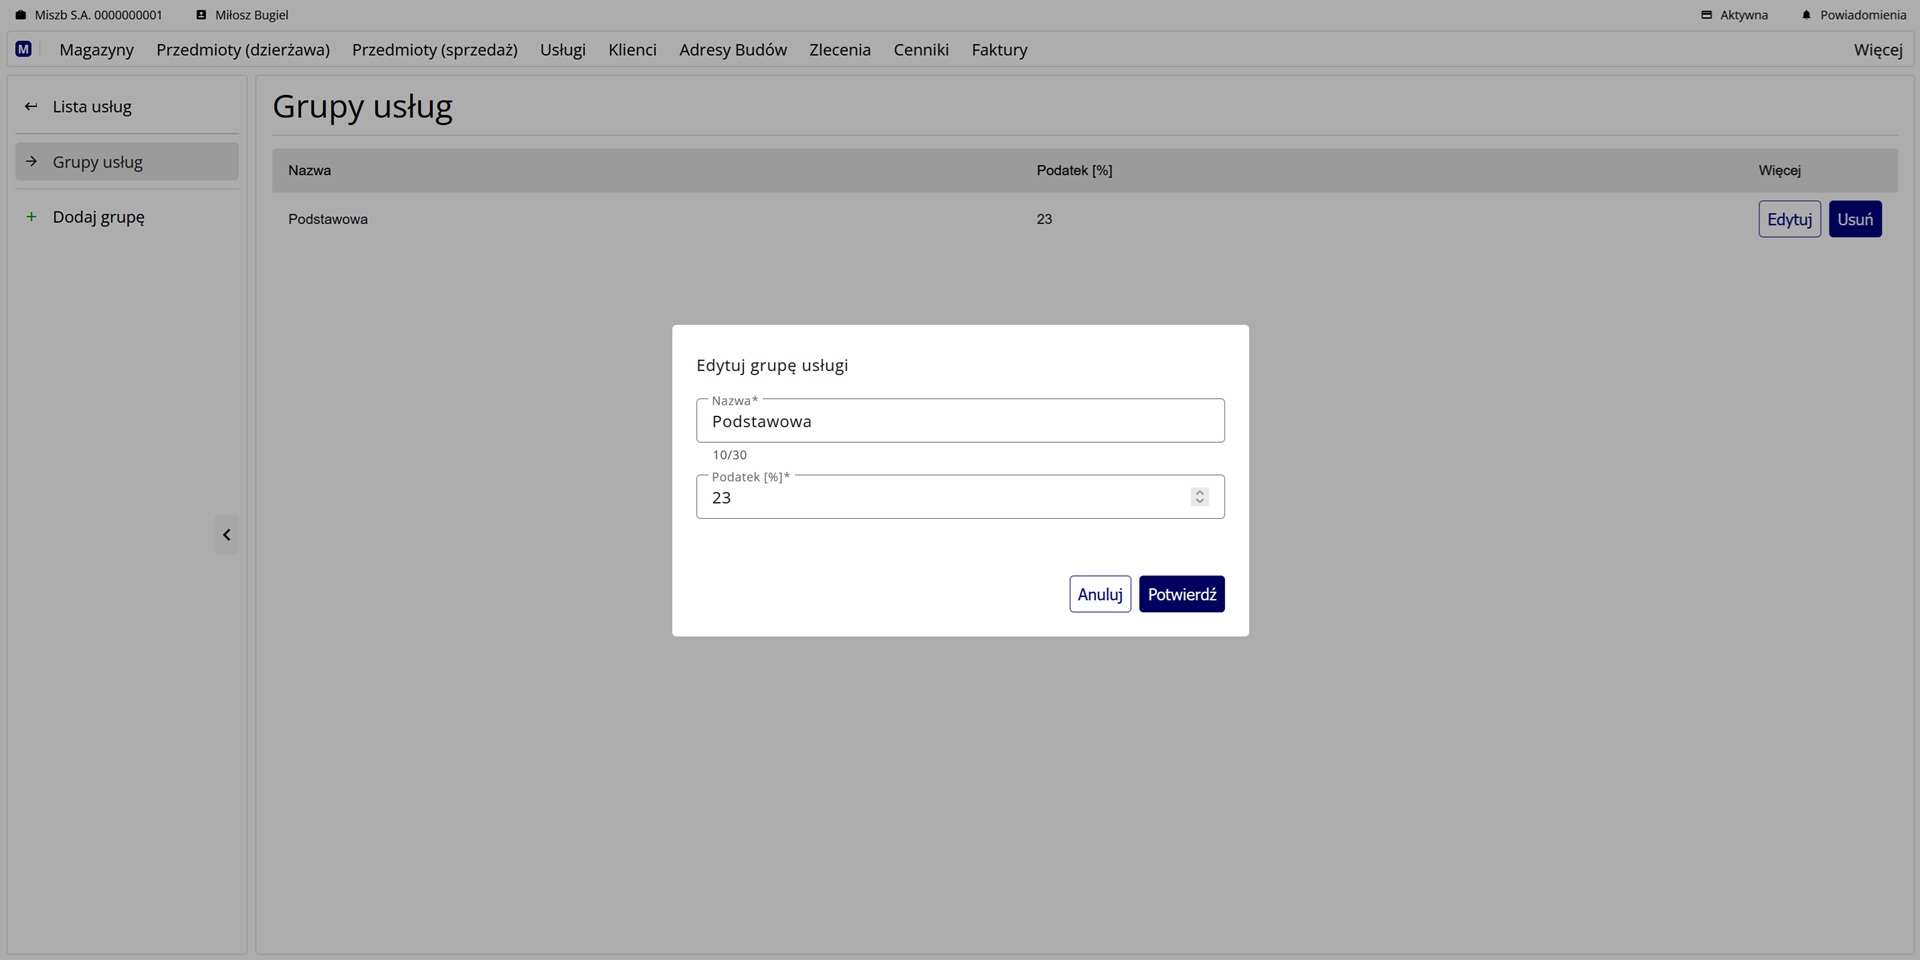Focus the Podatek [%] number field
1920x960 pixels.
point(940,497)
